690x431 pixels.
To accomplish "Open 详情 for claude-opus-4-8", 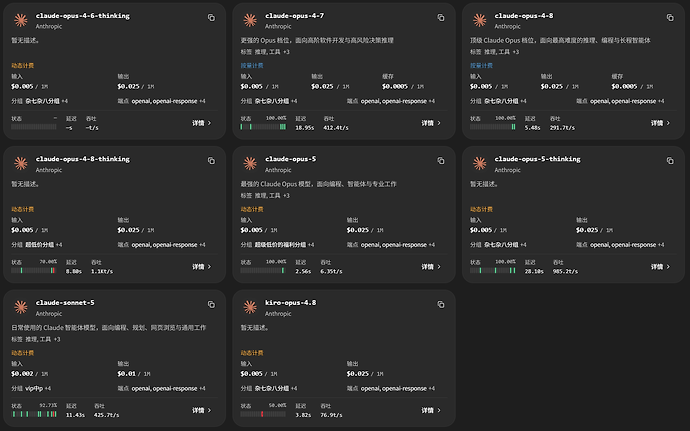I will 660,123.
